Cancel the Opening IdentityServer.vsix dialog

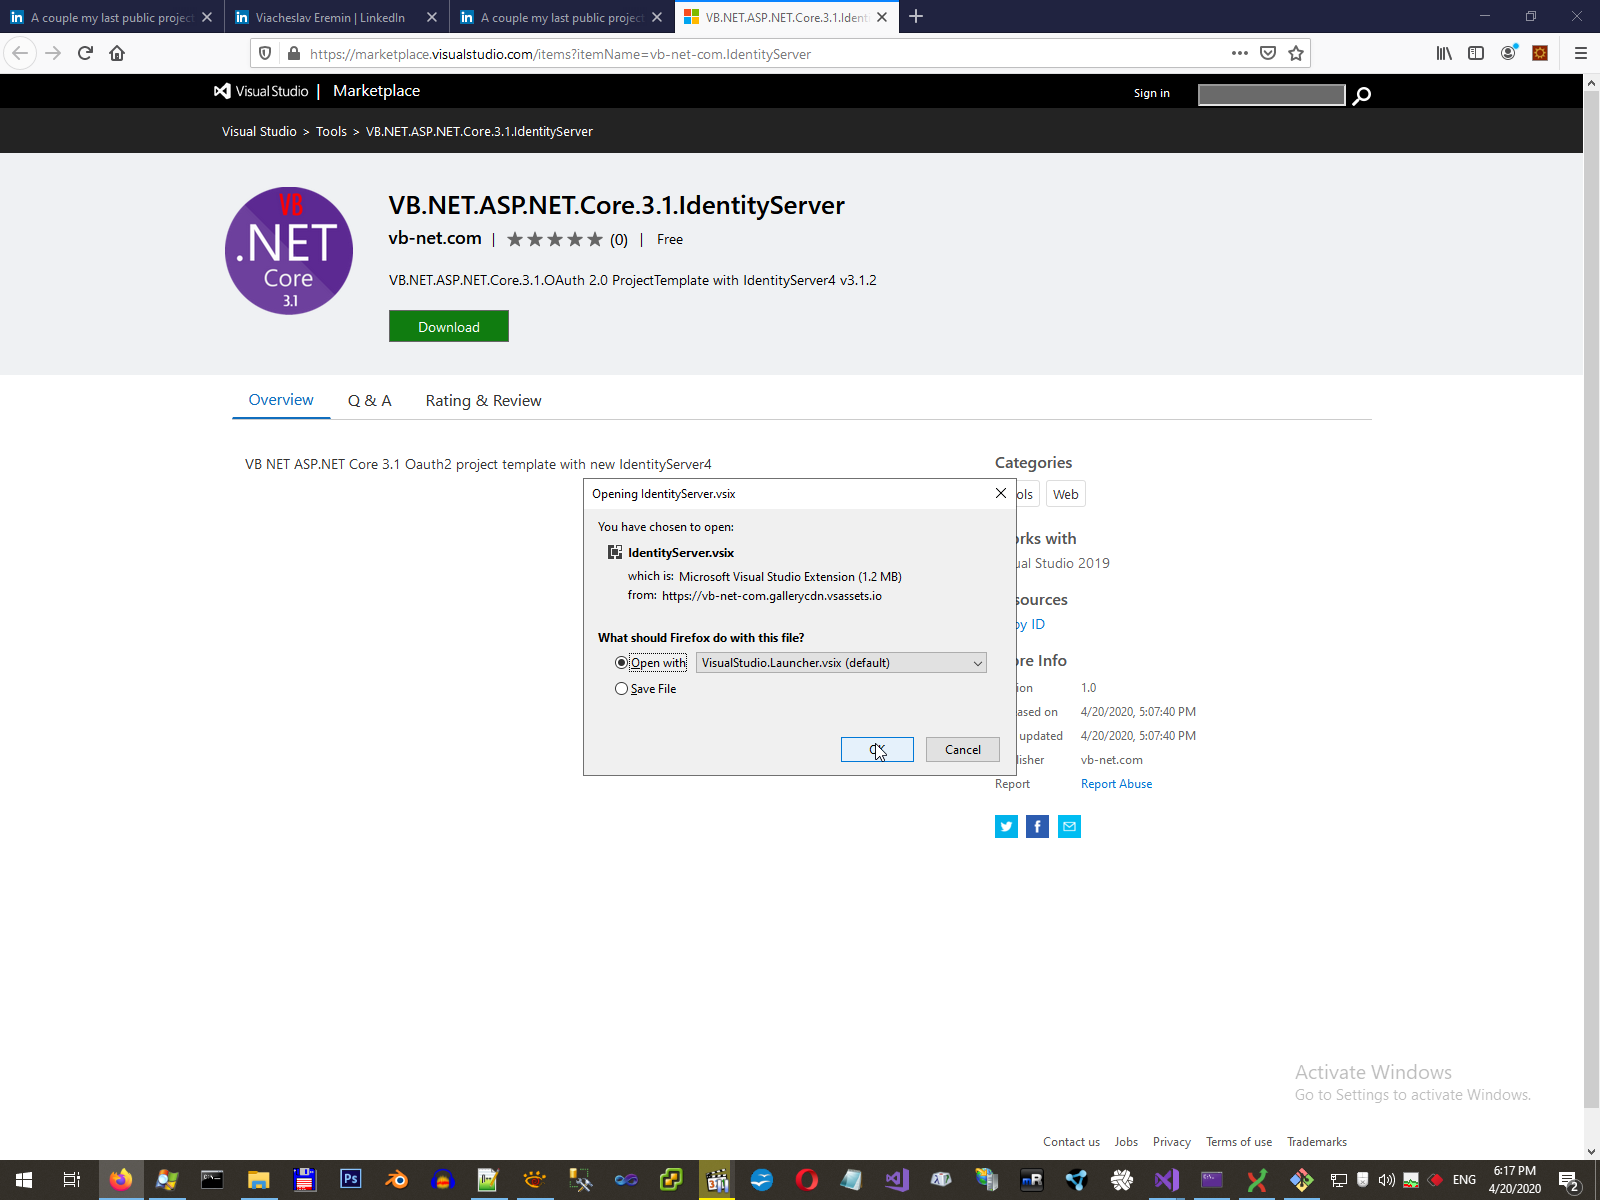click(963, 749)
